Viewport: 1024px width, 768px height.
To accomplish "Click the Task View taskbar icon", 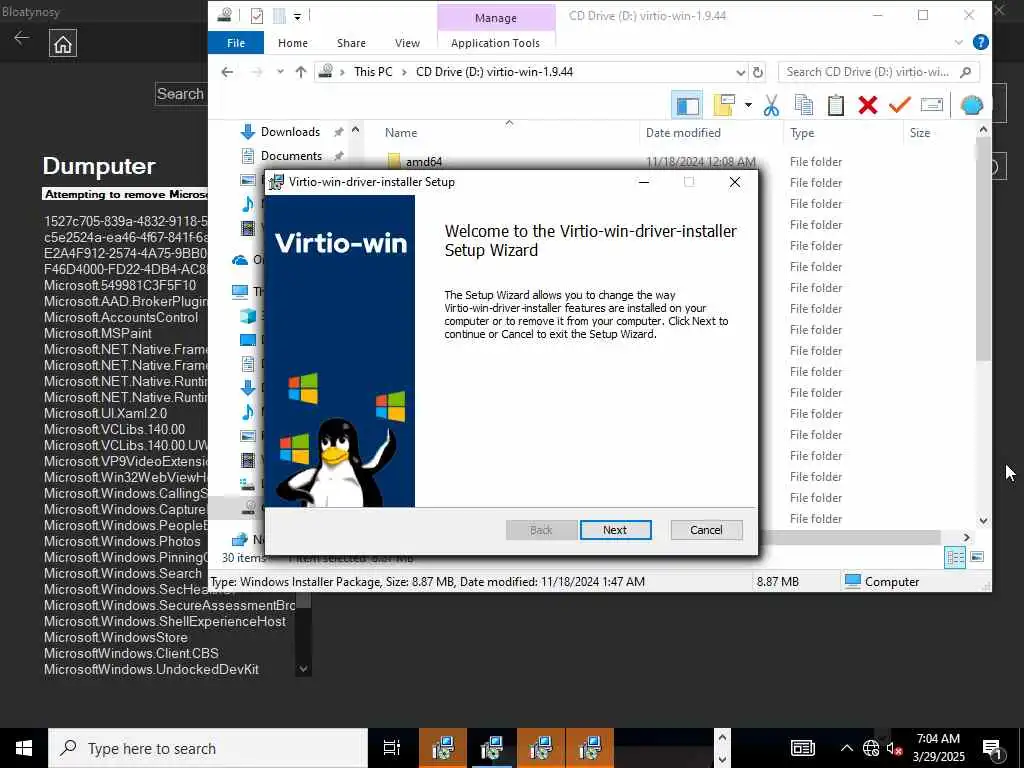I will (x=392, y=748).
